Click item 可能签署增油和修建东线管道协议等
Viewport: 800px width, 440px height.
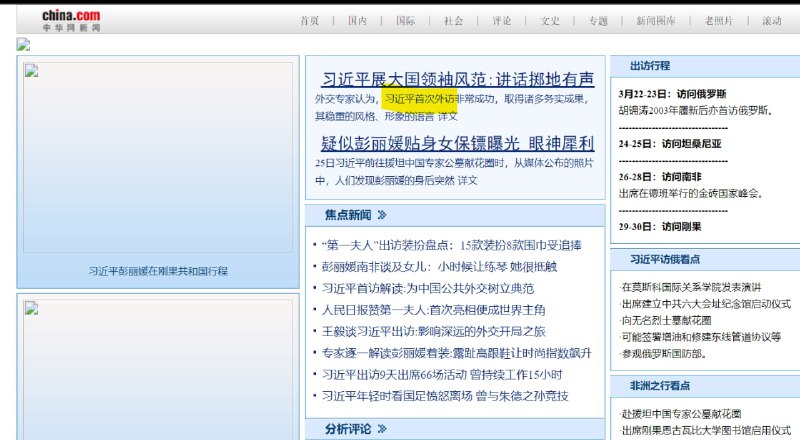point(701,337)
